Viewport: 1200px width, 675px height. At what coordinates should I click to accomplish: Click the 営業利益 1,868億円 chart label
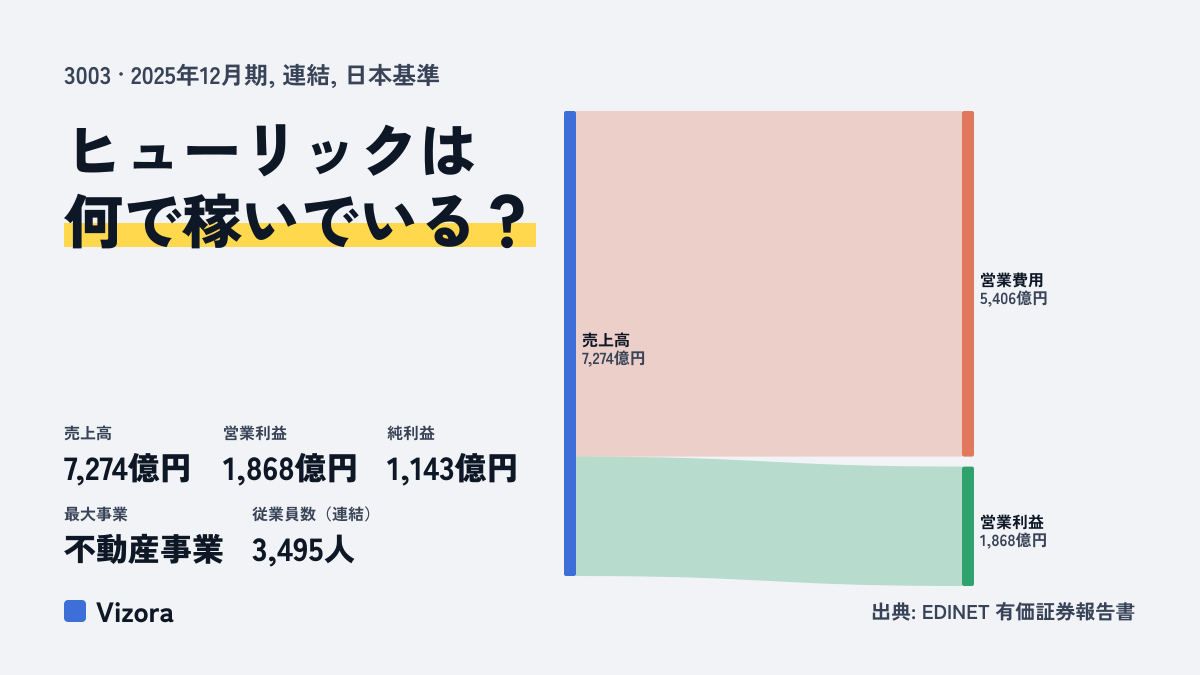point(1013,531)
